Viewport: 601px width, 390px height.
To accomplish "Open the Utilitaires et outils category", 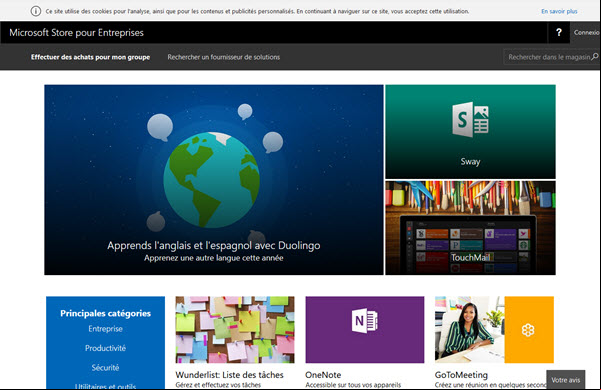I will (105, 386).
